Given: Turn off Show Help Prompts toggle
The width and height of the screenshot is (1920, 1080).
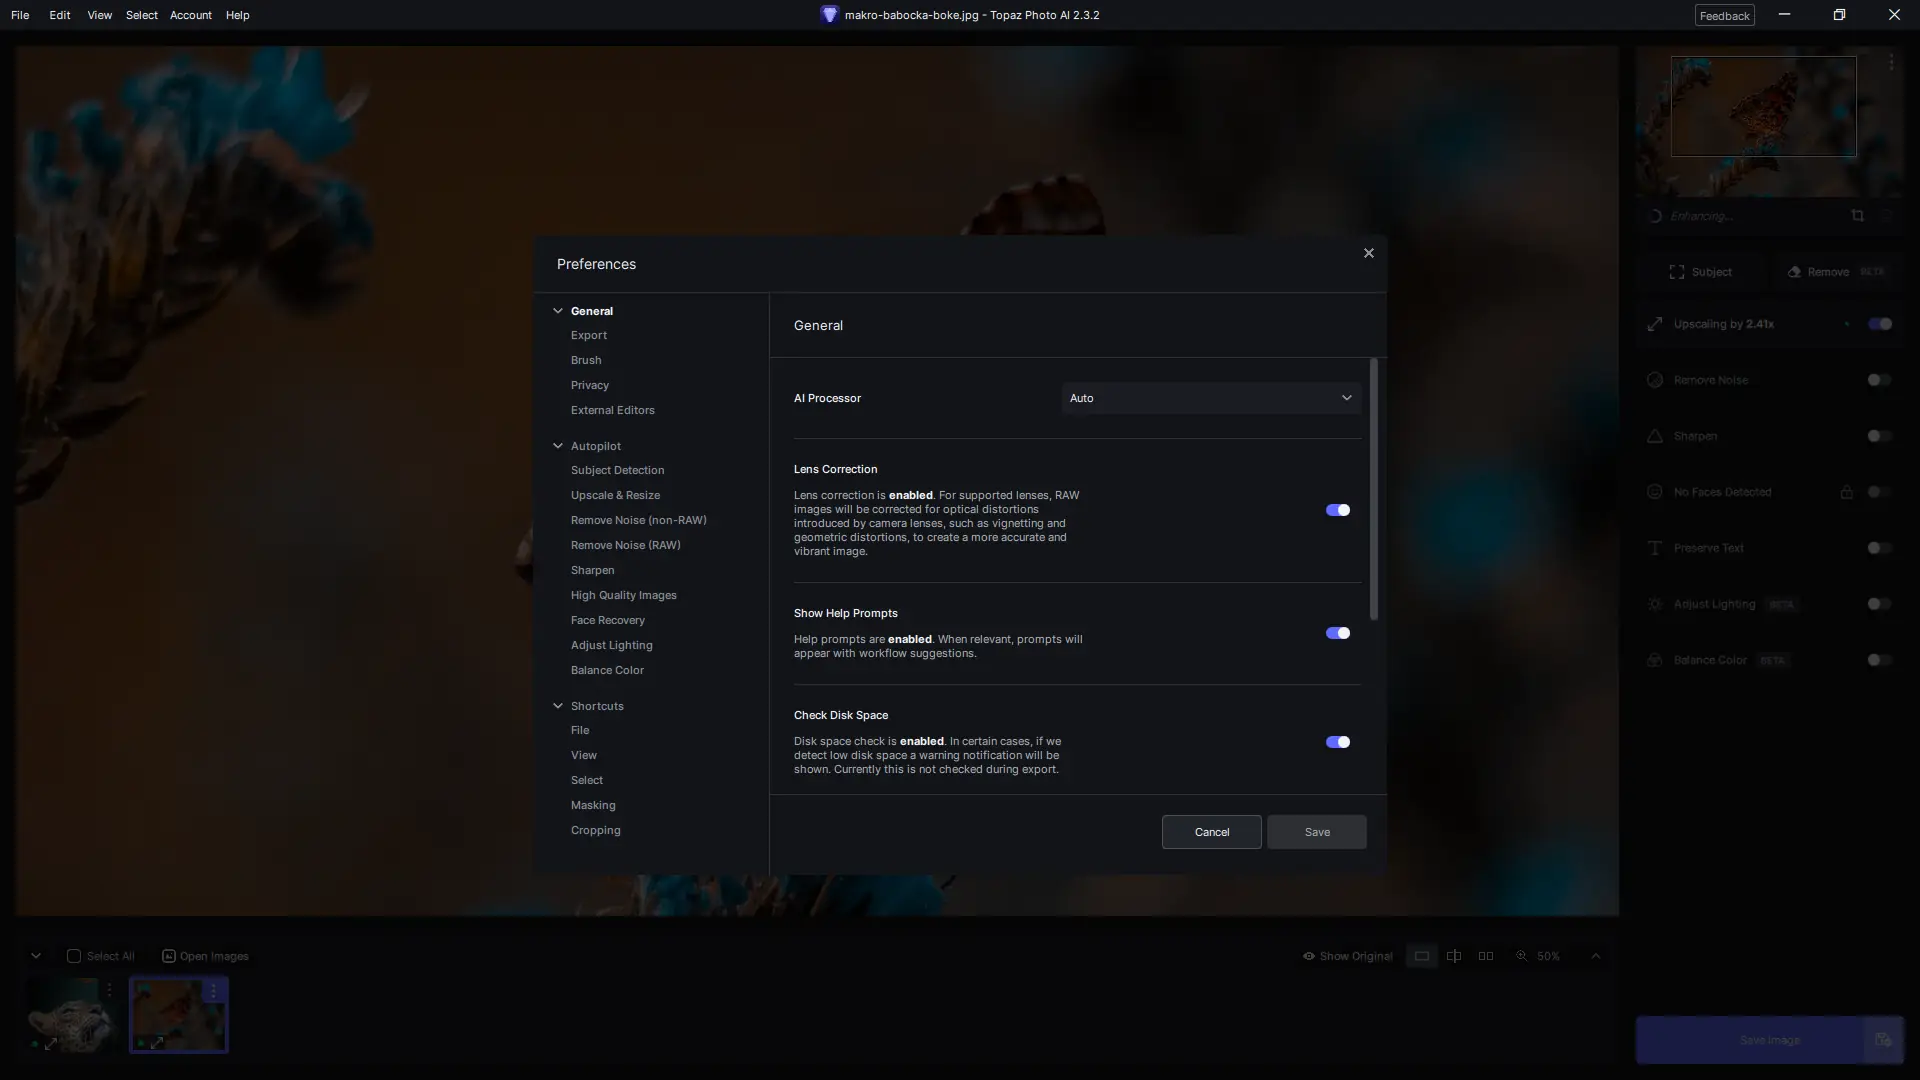Looking at the screenshot, I should [x=1337, y=633].
